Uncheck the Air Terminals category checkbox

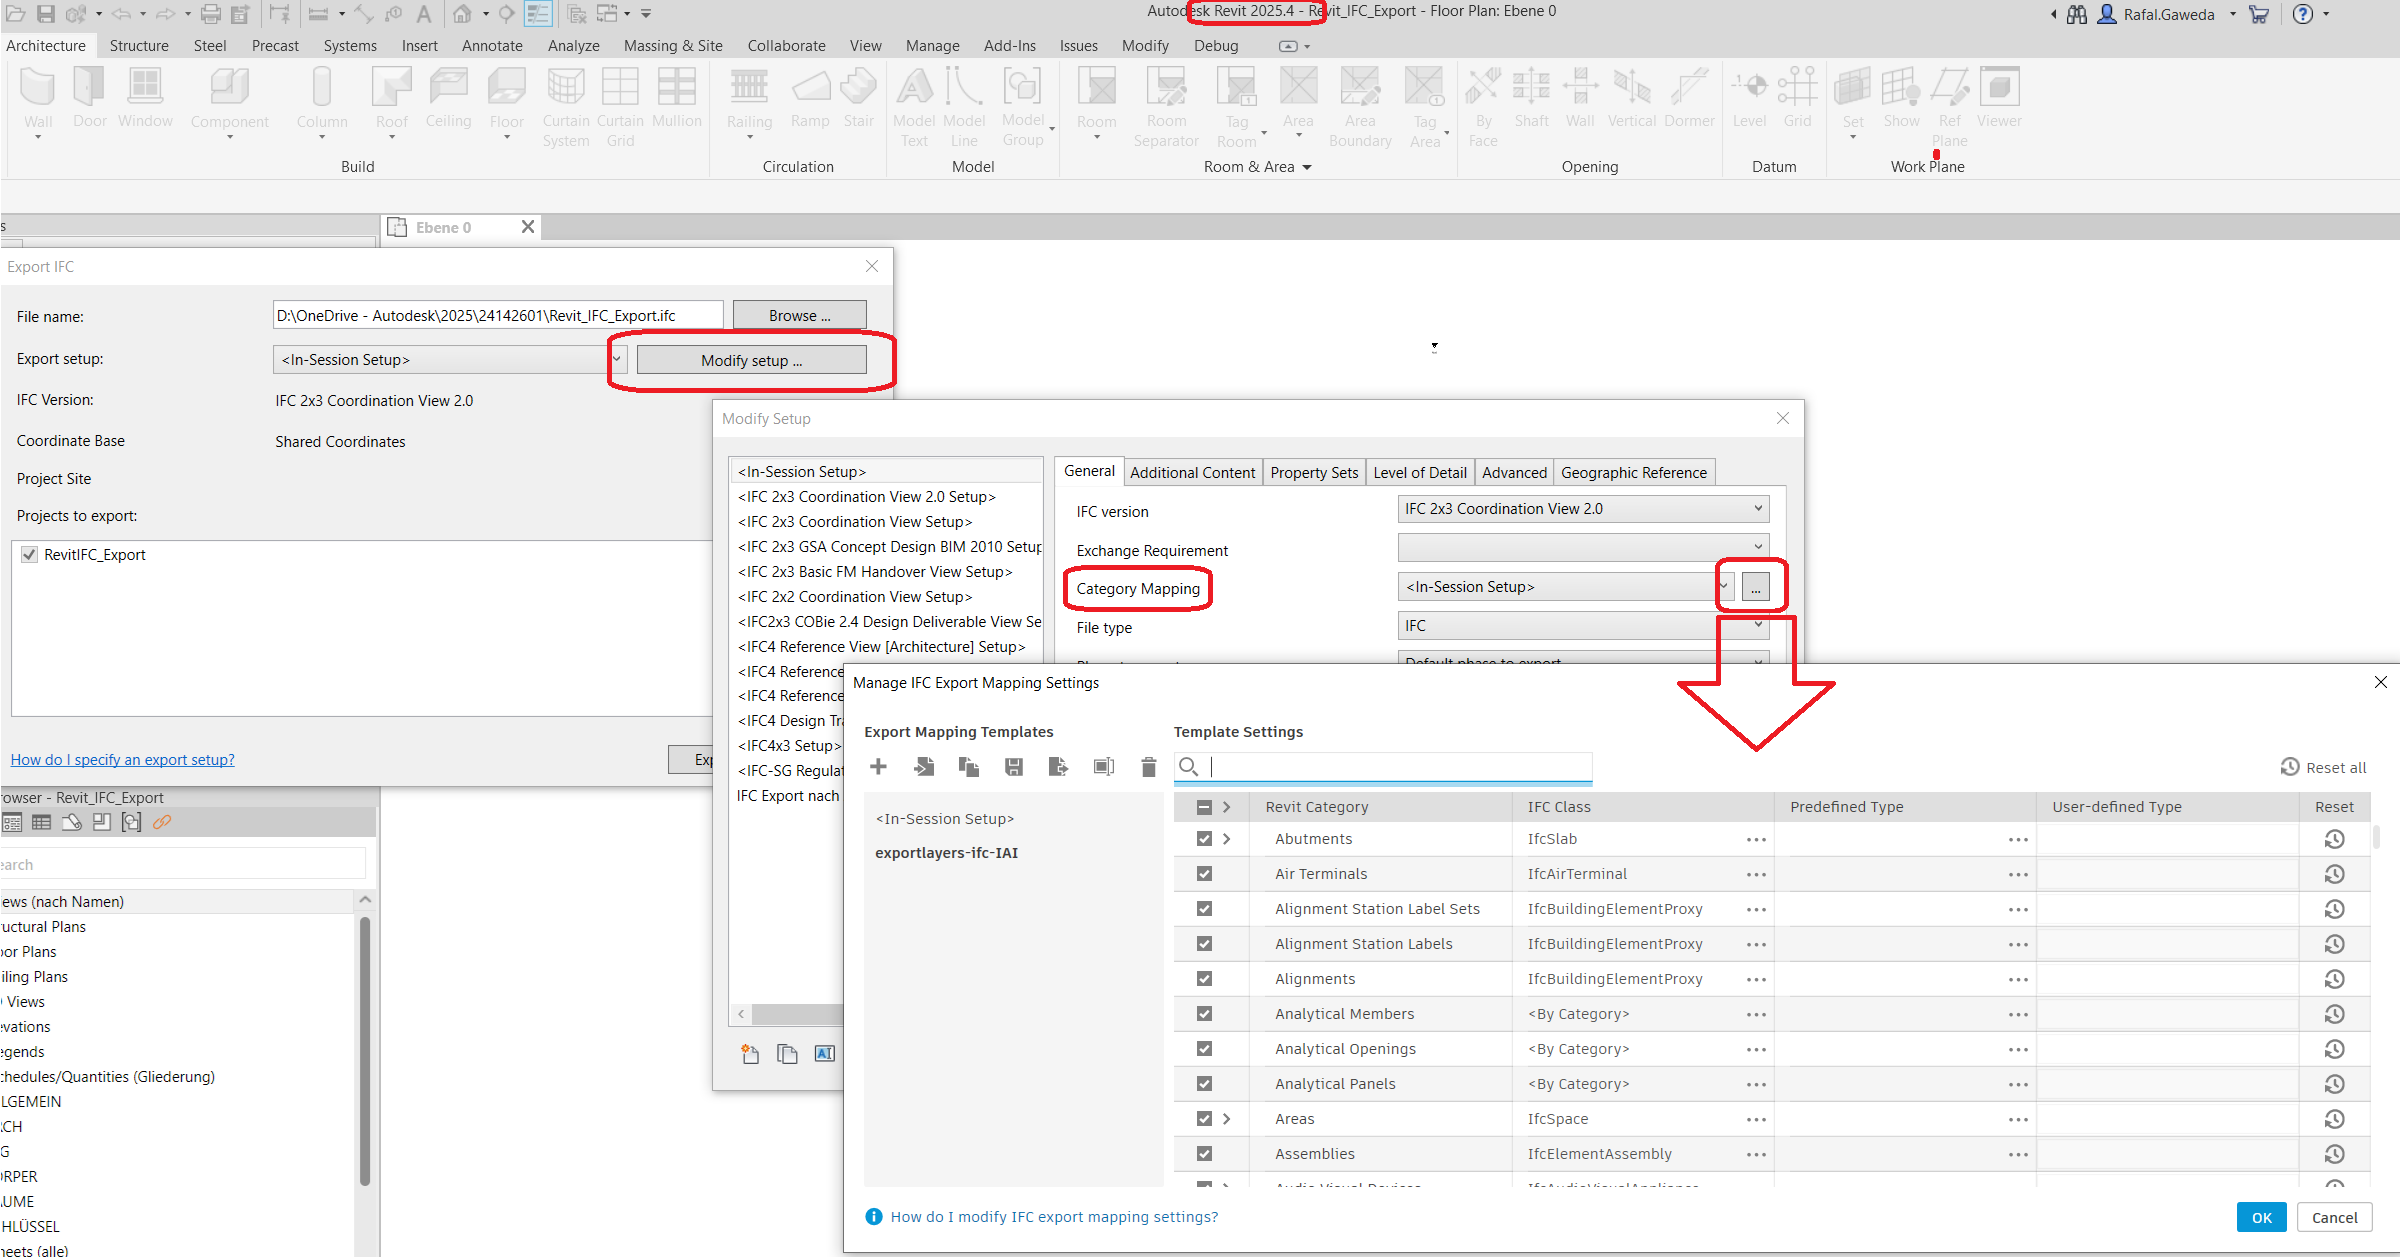(x=1204, y=874)
